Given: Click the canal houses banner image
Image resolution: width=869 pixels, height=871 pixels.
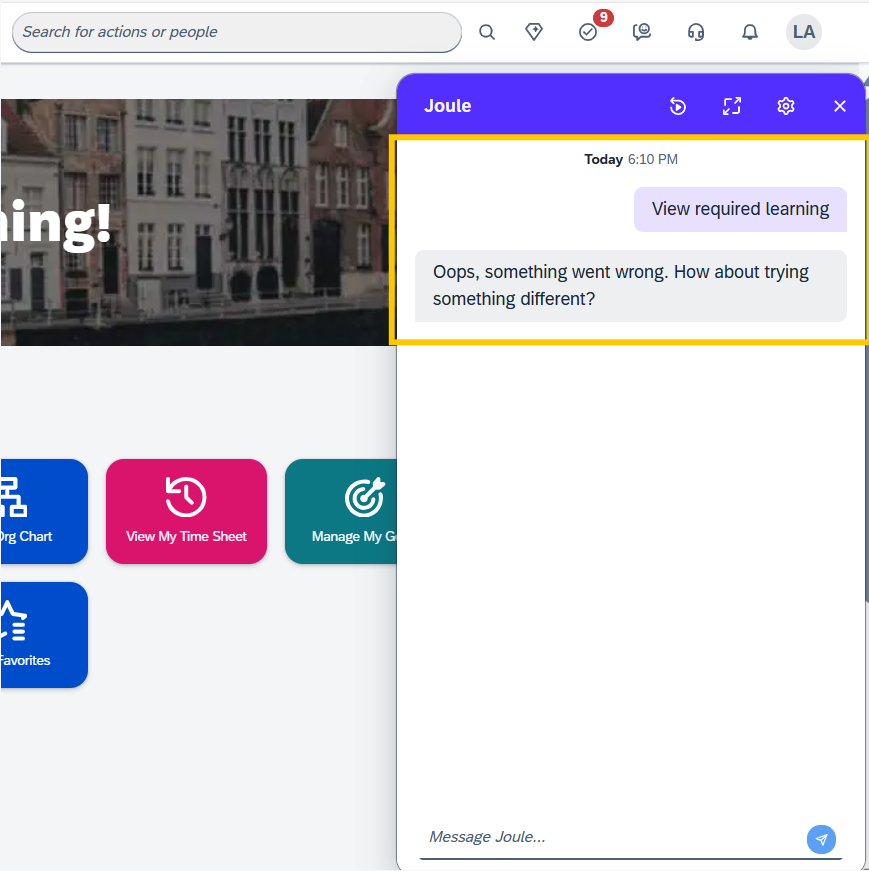Looking at the screenshot, I should click(198, 222).
